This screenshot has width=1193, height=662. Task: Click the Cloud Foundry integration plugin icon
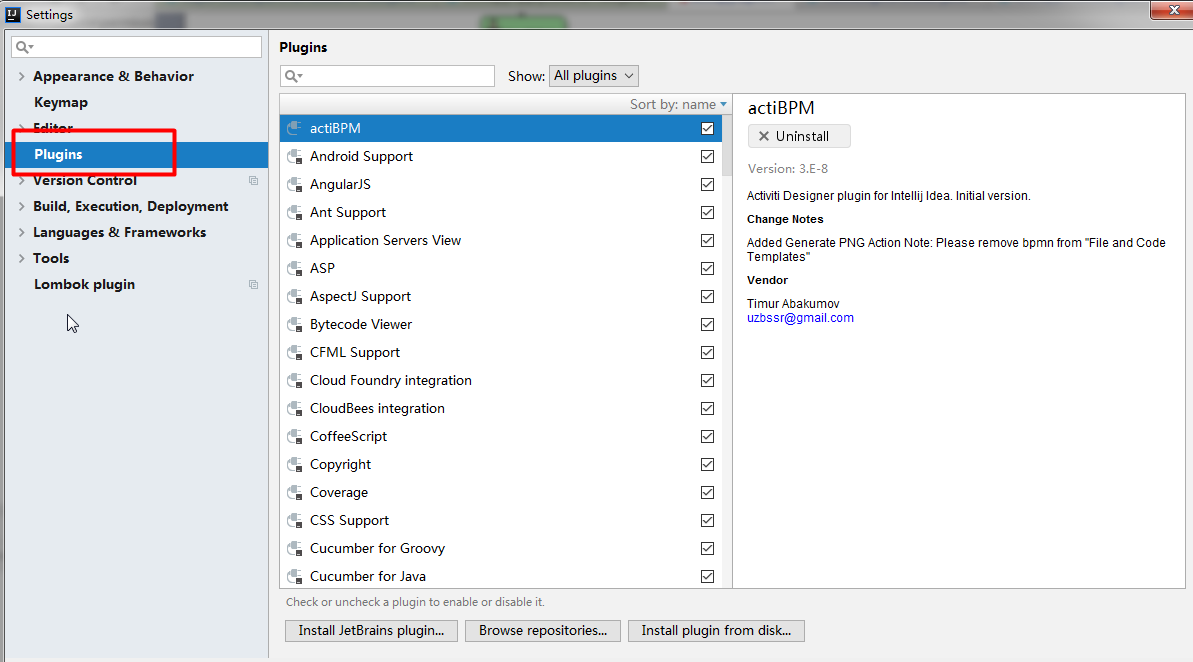coord(294,380)
